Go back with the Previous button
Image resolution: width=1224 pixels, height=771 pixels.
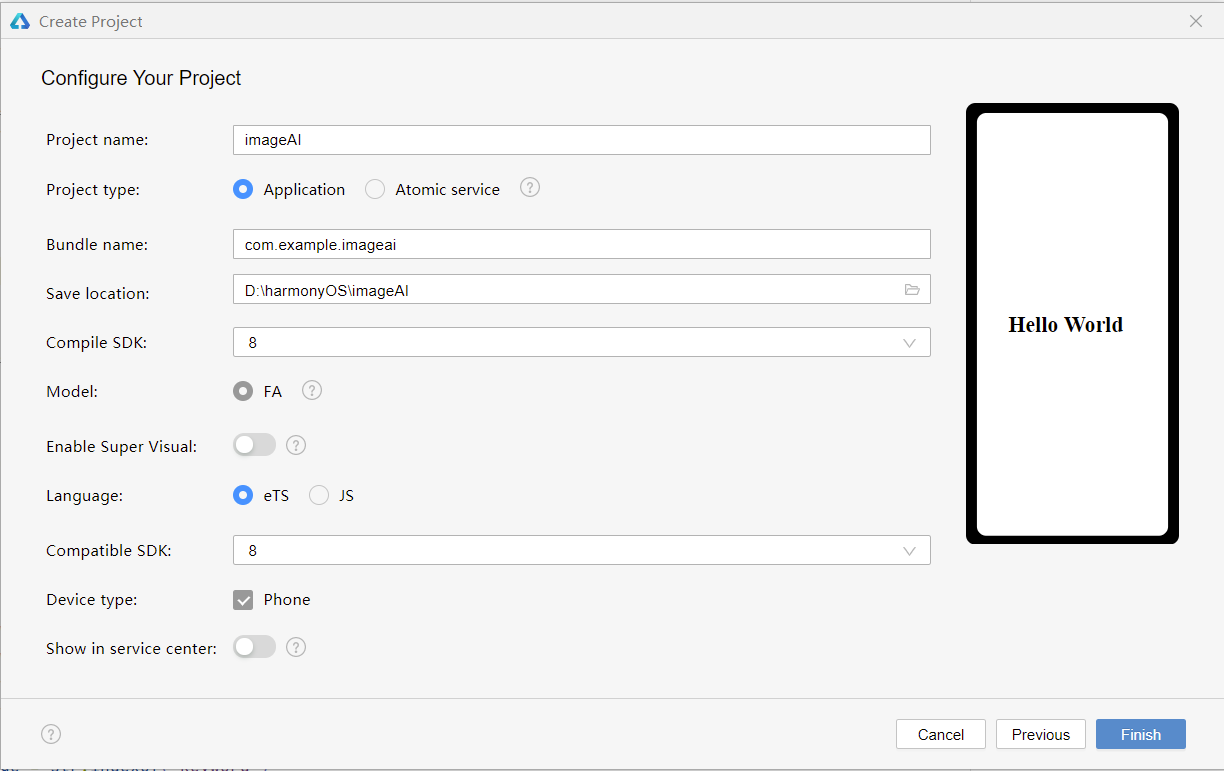[x=1040, y=734]
